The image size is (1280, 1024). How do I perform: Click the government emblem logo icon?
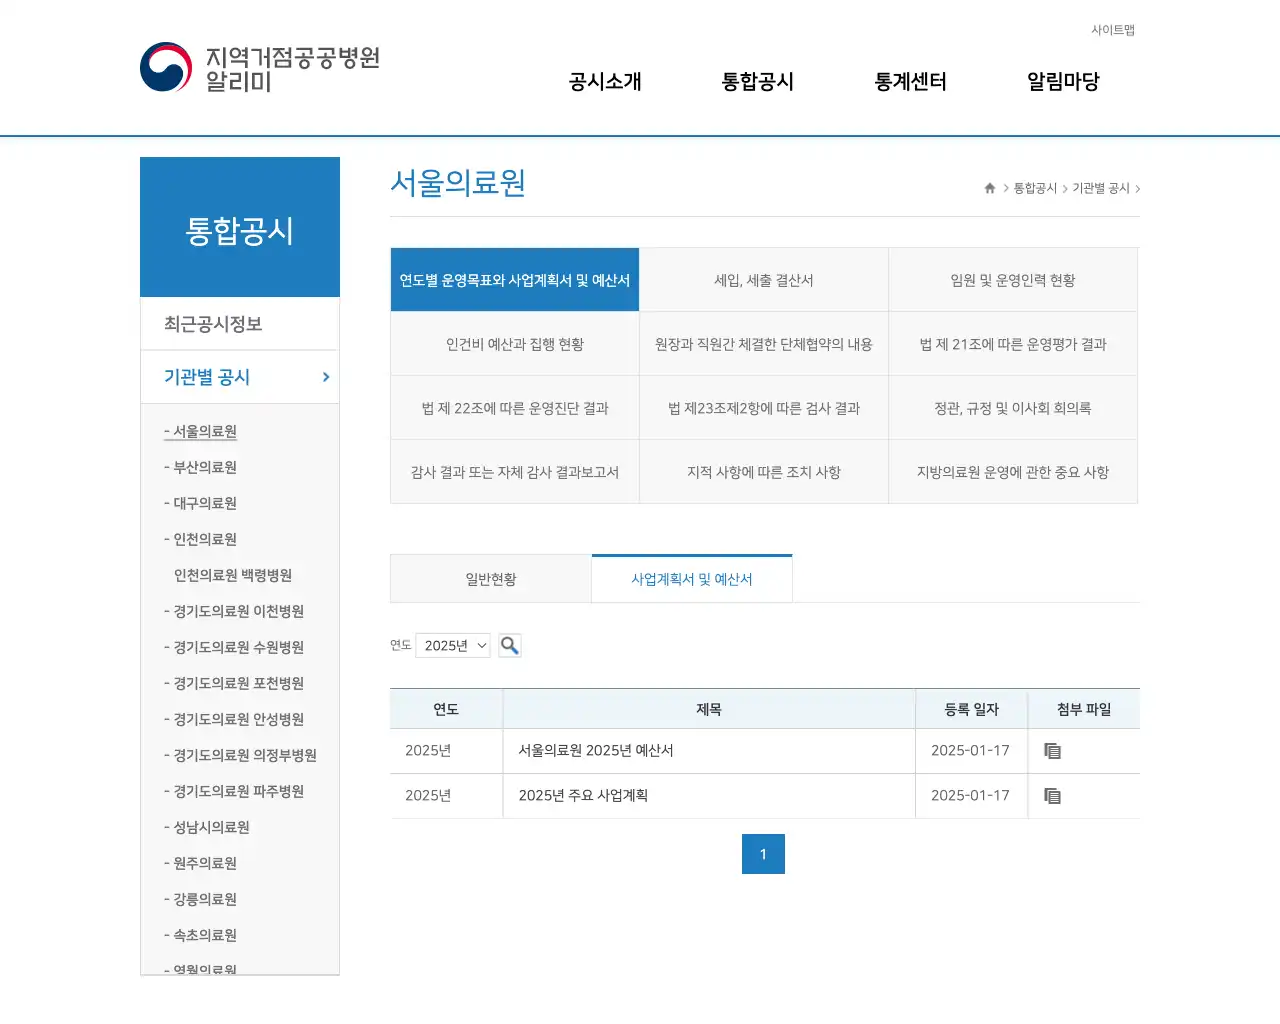(165, 67)
